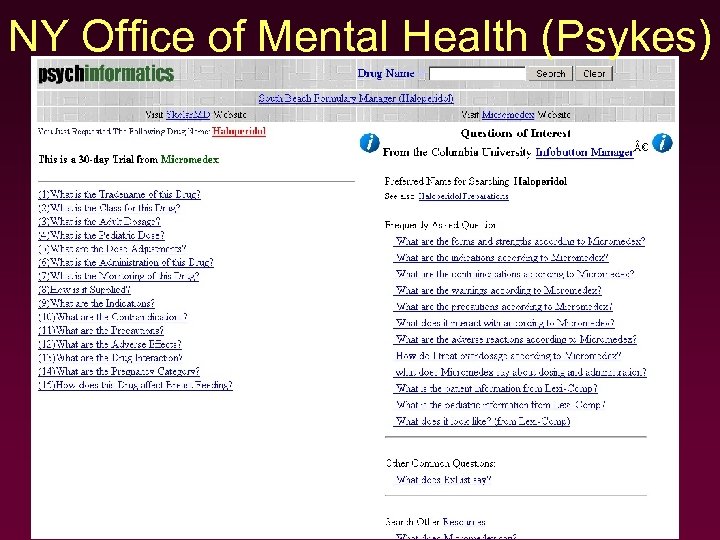Open warnings according to Micromedex link
The width and height of the screenshot is (720, 540).
498,290
